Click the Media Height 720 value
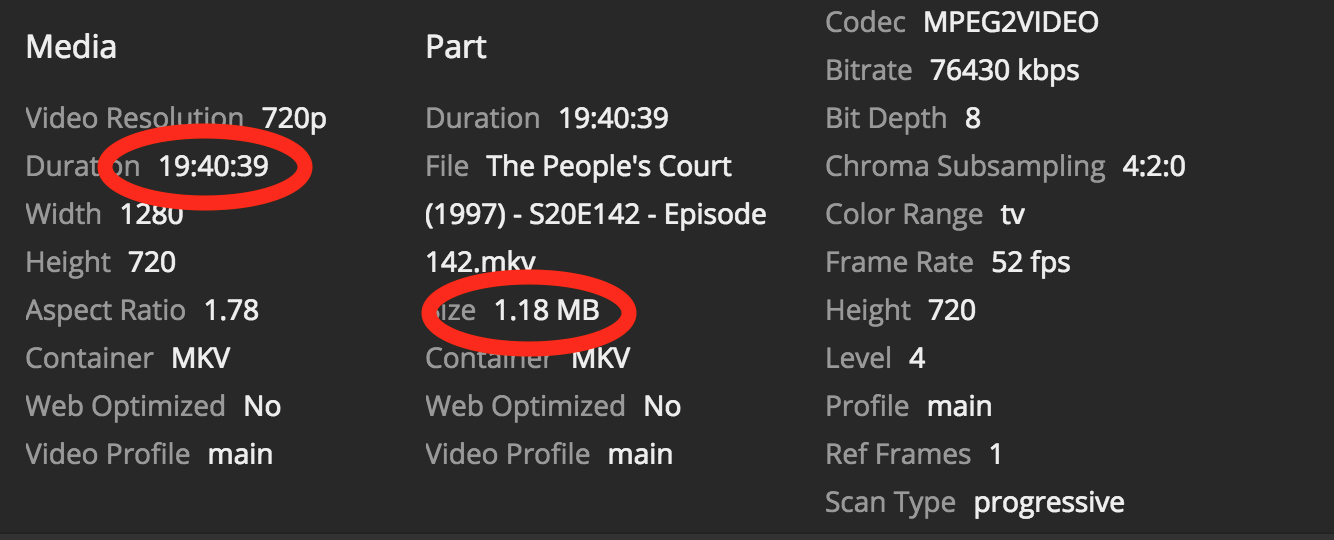This screenshot has width=1334, height=540. (x=152, y=262)
